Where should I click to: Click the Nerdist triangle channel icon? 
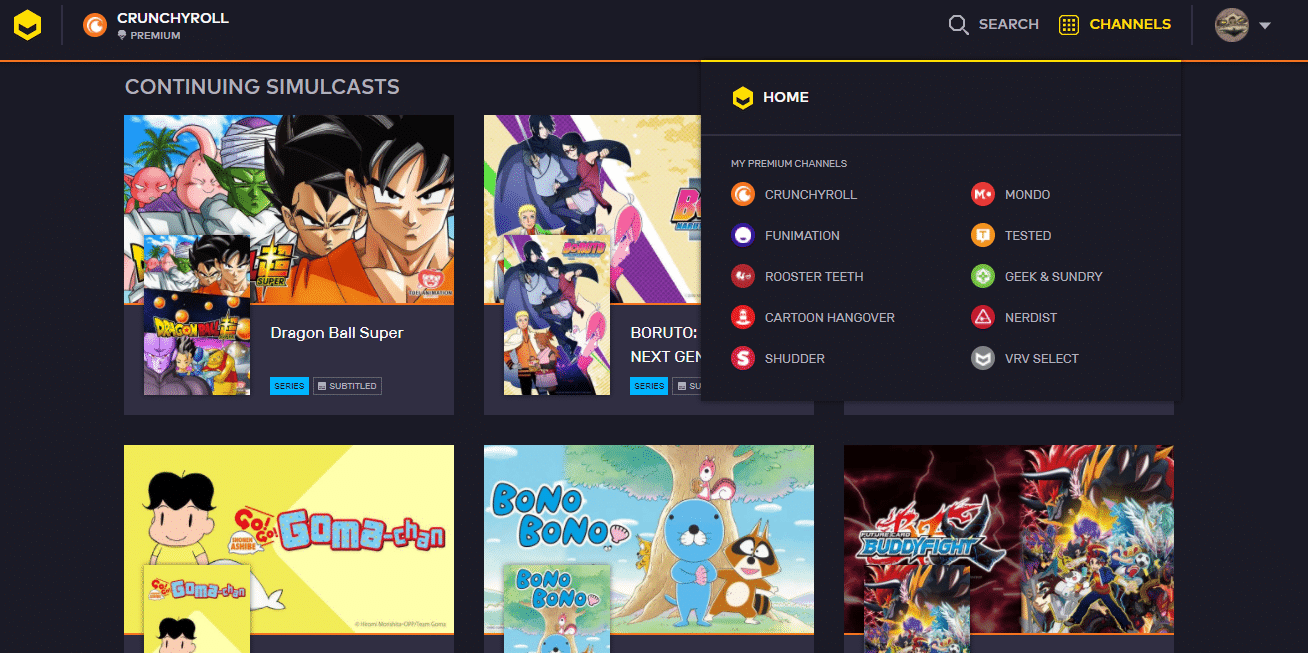pyautogui.click(x=983, y=317)
